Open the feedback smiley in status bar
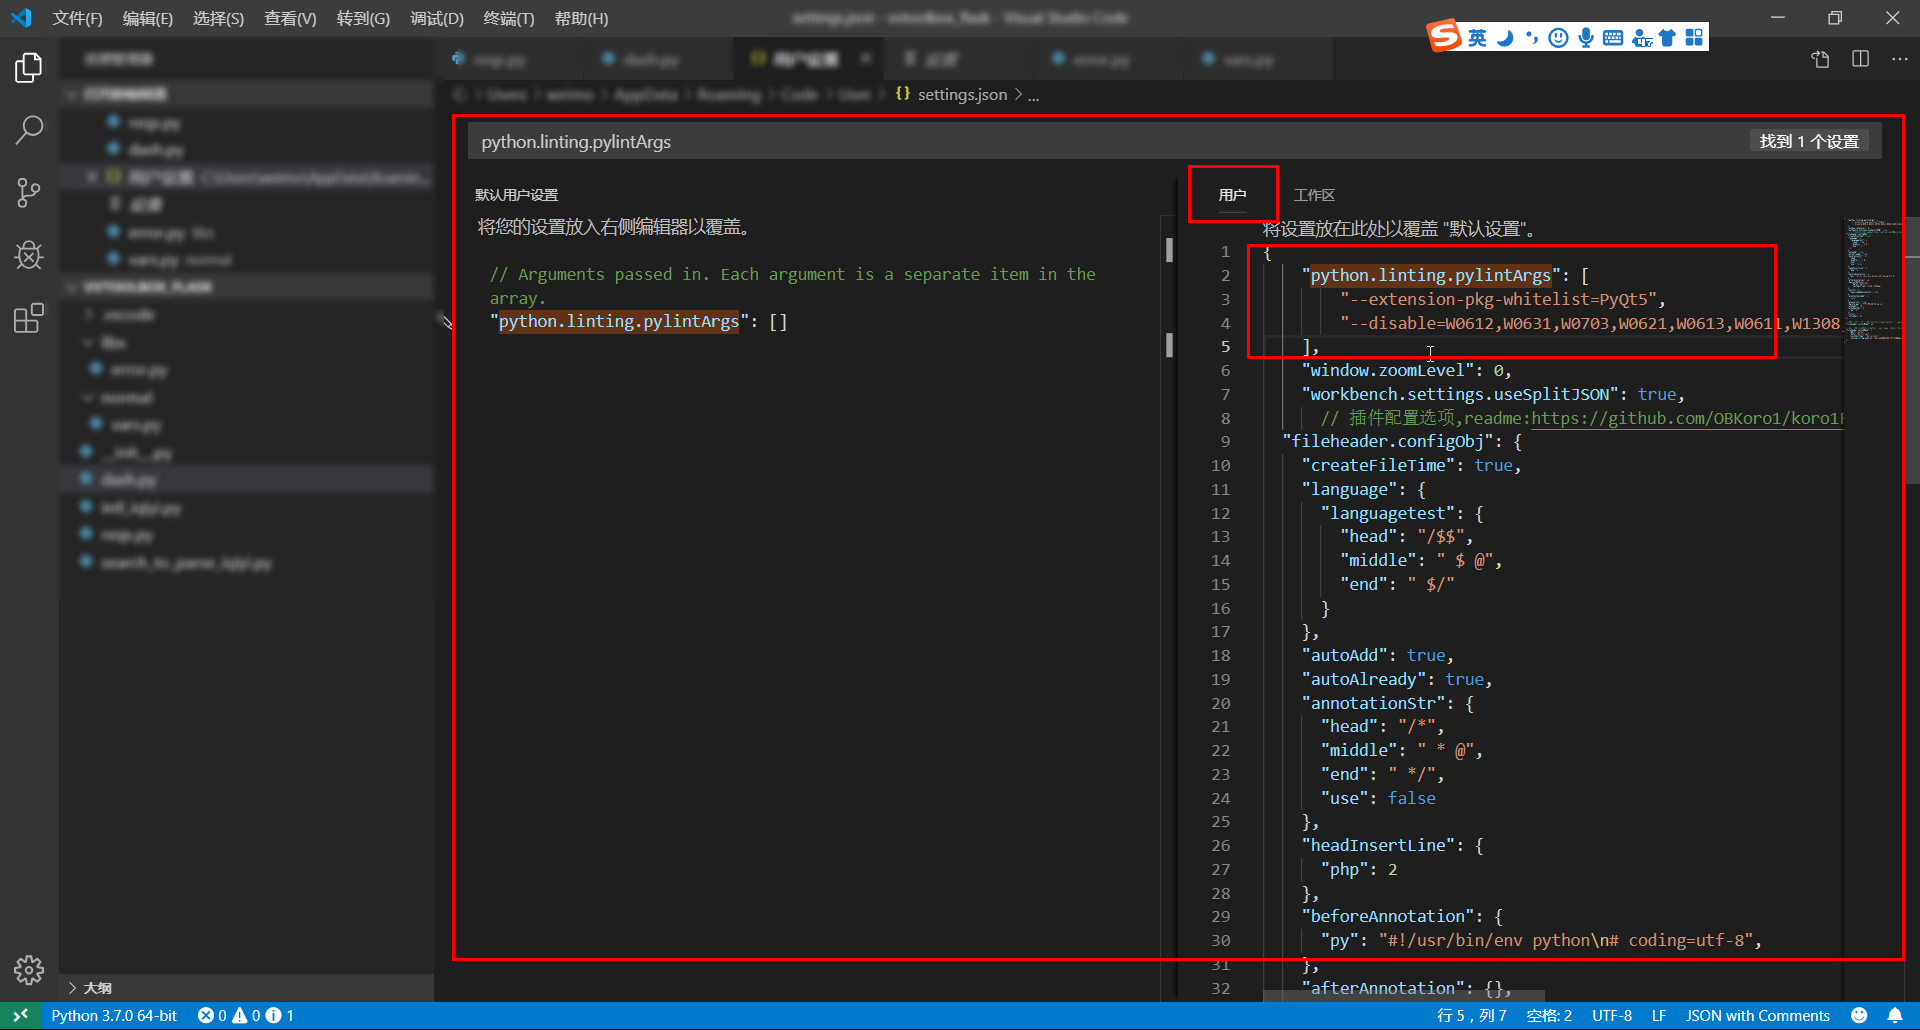This screenshot has width=1920, height=1030. coord(1857,1015)
